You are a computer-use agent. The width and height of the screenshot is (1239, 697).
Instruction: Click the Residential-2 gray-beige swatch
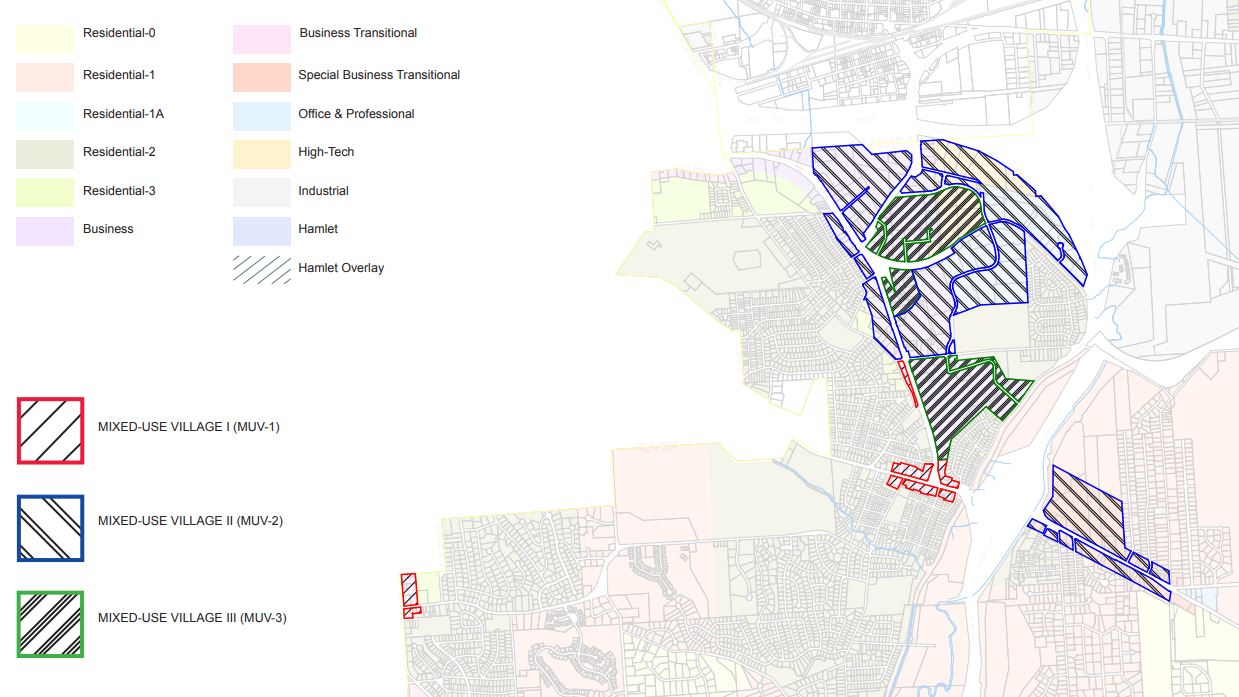coord(45,154)
